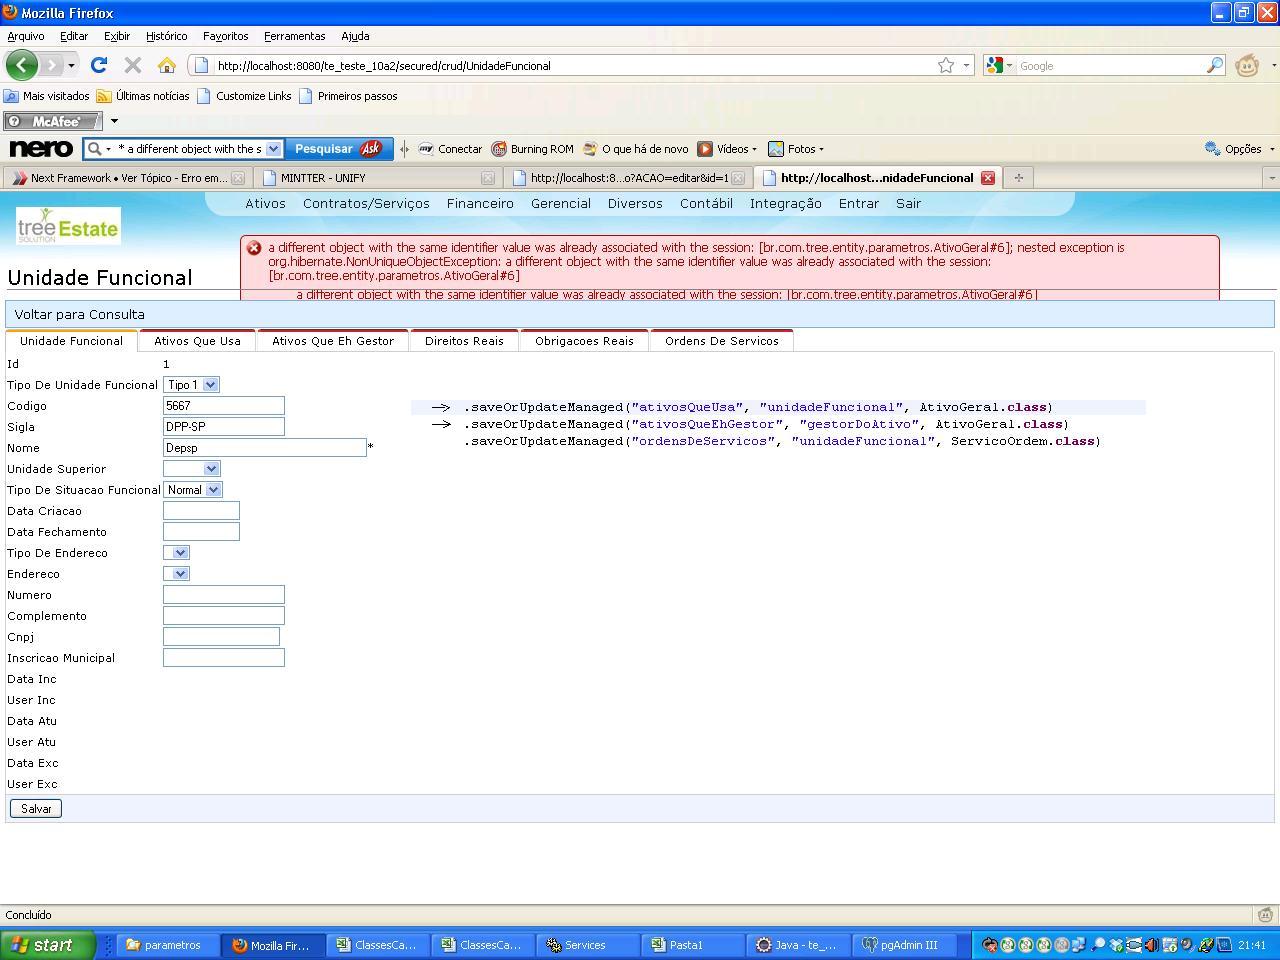Open O que há de novo
Screen dimensions: 1280x960
[x=635, y=149]
